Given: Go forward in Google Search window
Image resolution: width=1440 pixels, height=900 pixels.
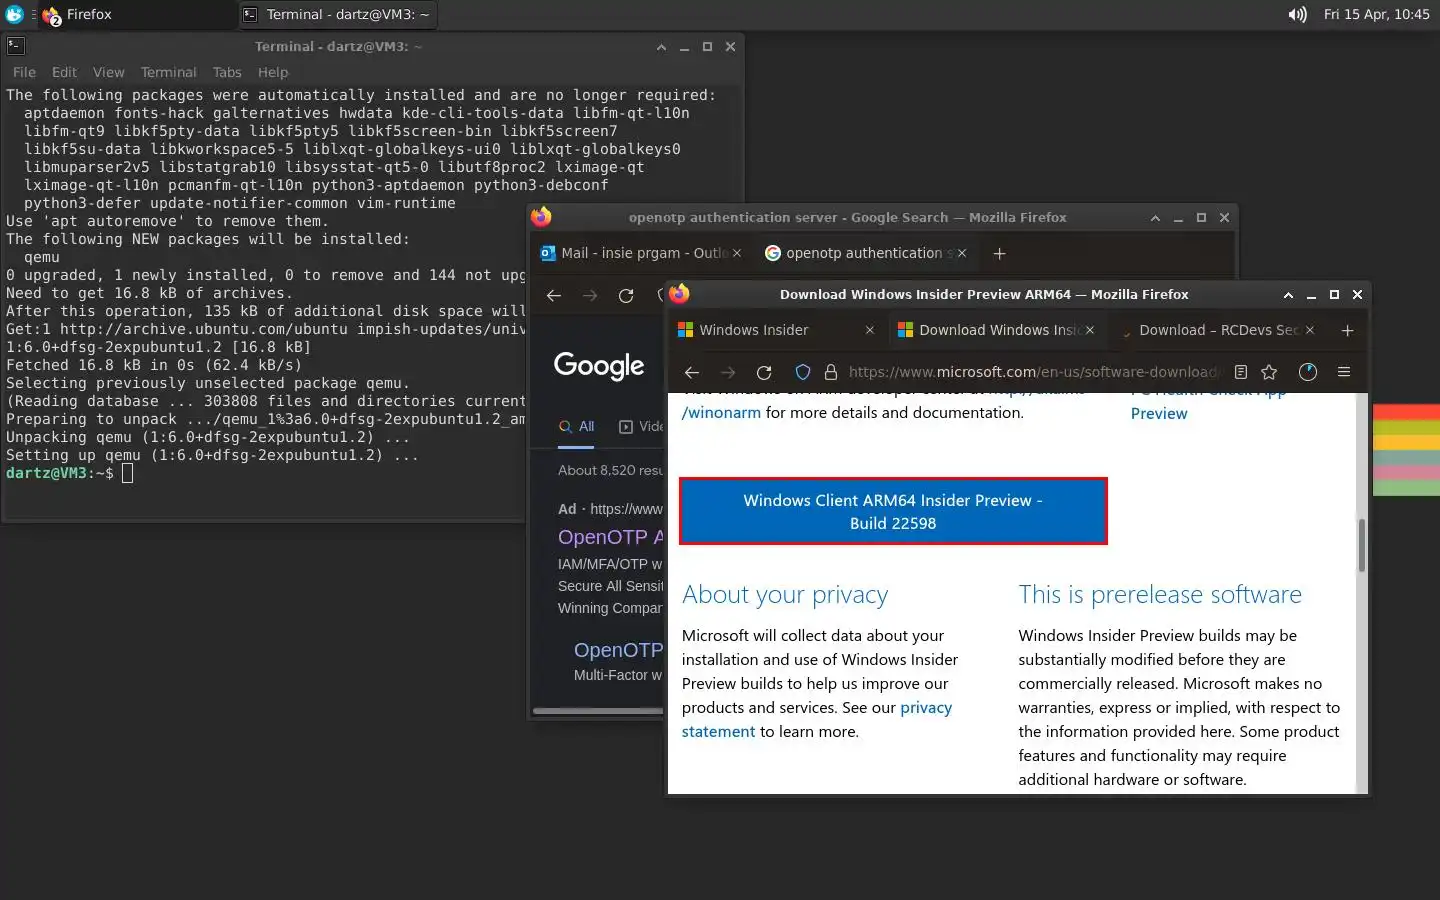Looking at the screenshot, I should [x=590, y=295].
